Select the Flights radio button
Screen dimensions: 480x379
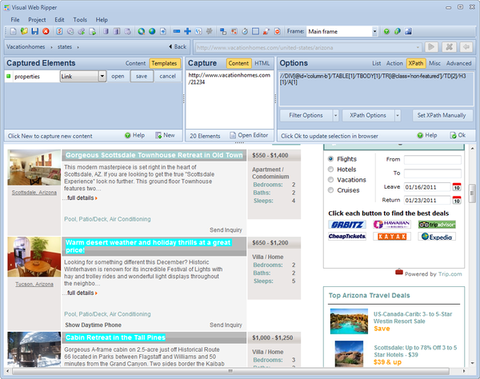331,159
